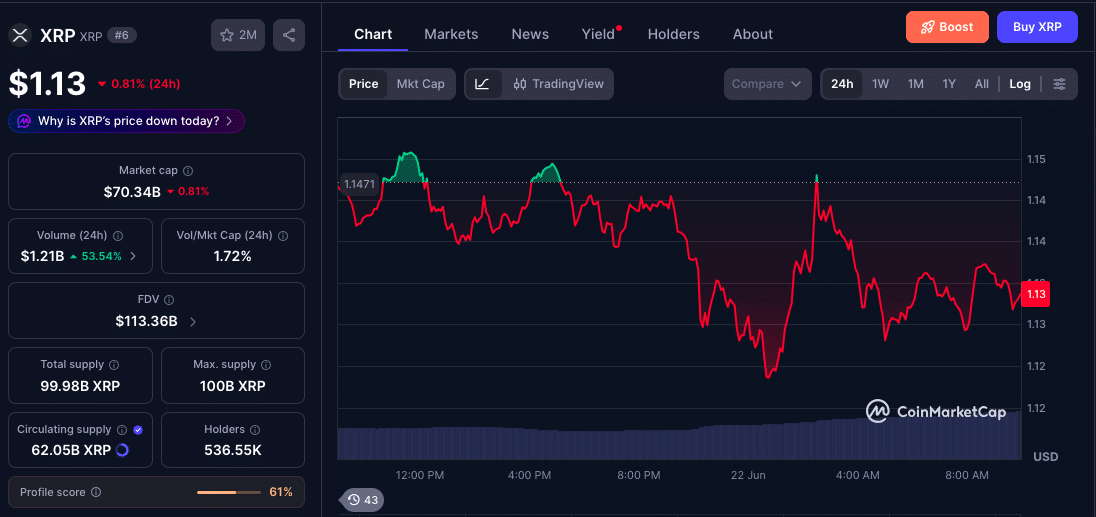Open history clock badge 43
Image resolution: width=1096 pixels, height=517 pixels.
tap(362, 500)
